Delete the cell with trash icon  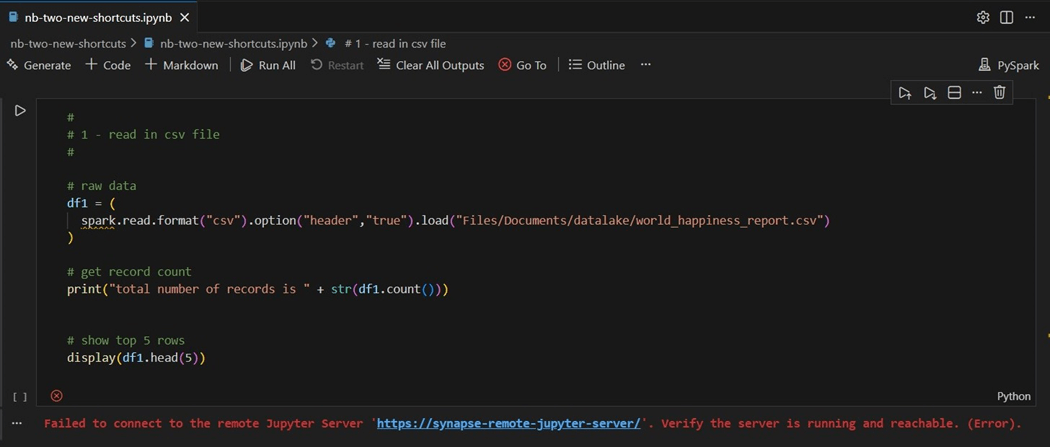click(999, 92)
